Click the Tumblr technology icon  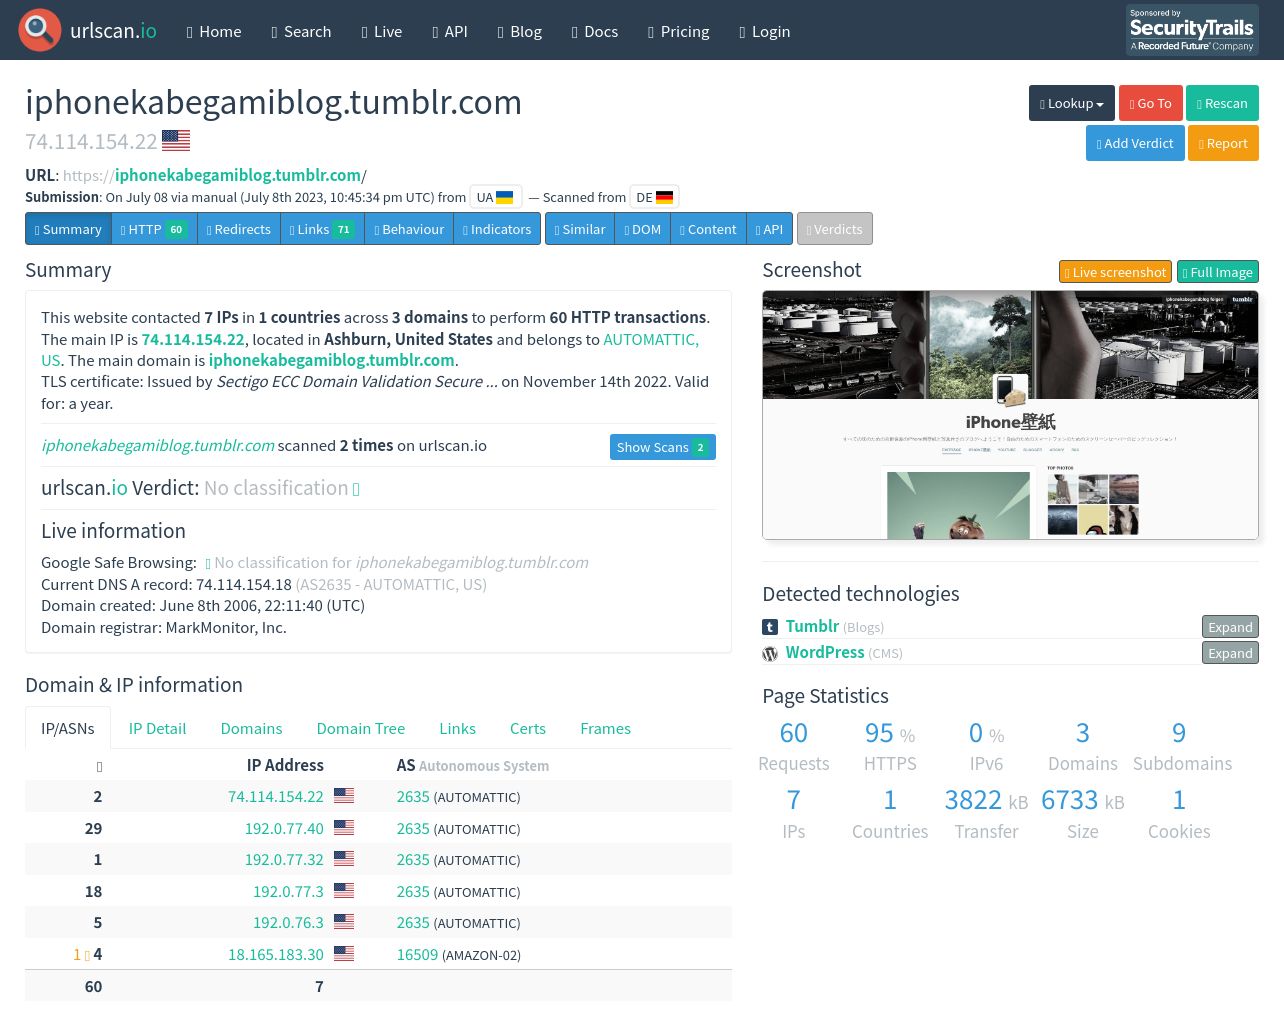coord(770,627)
